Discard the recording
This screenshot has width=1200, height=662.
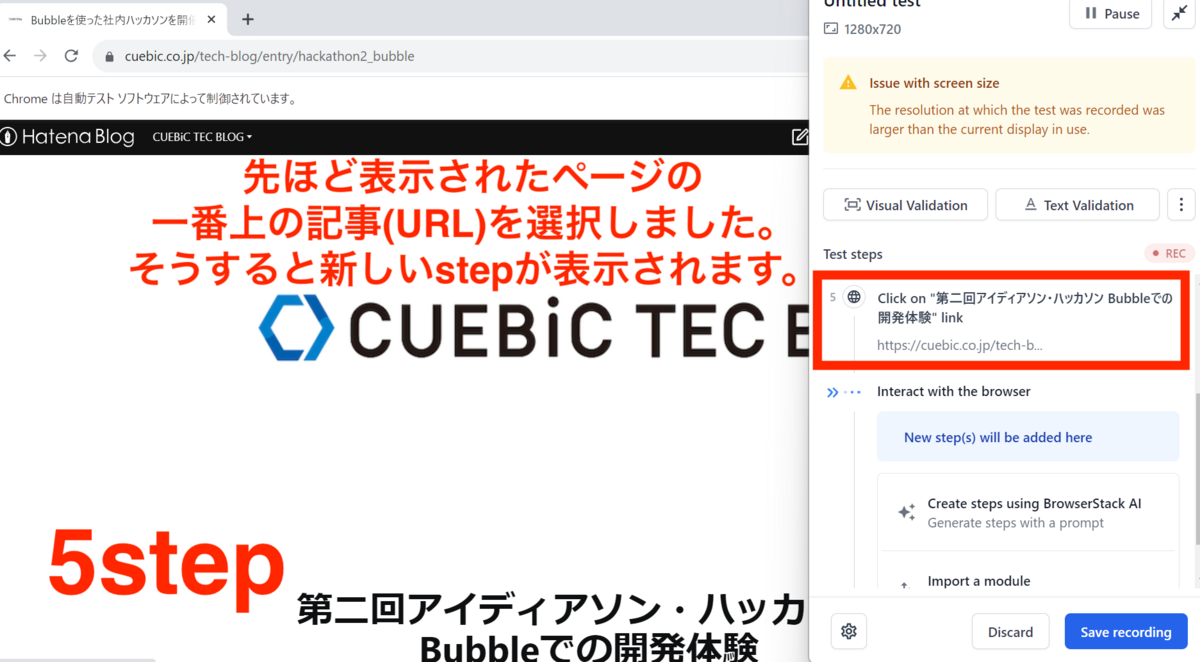[1010, 632]
